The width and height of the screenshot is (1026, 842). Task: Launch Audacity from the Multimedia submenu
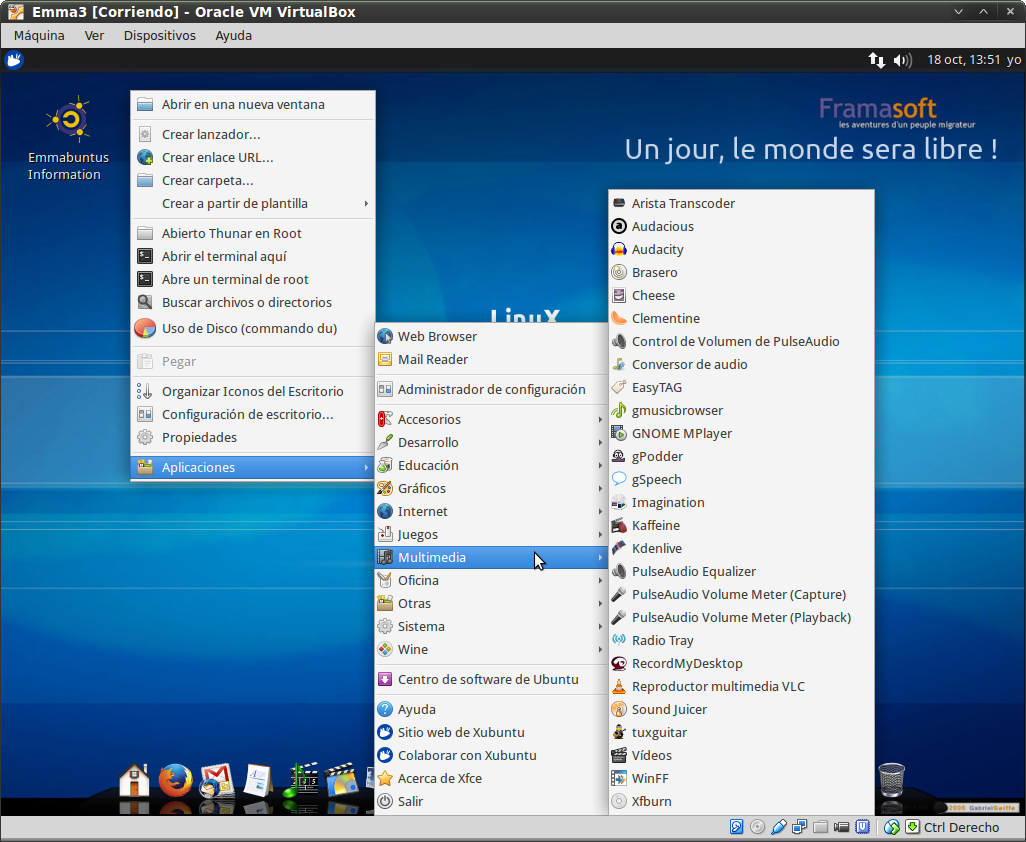click(x=657, y=249)
